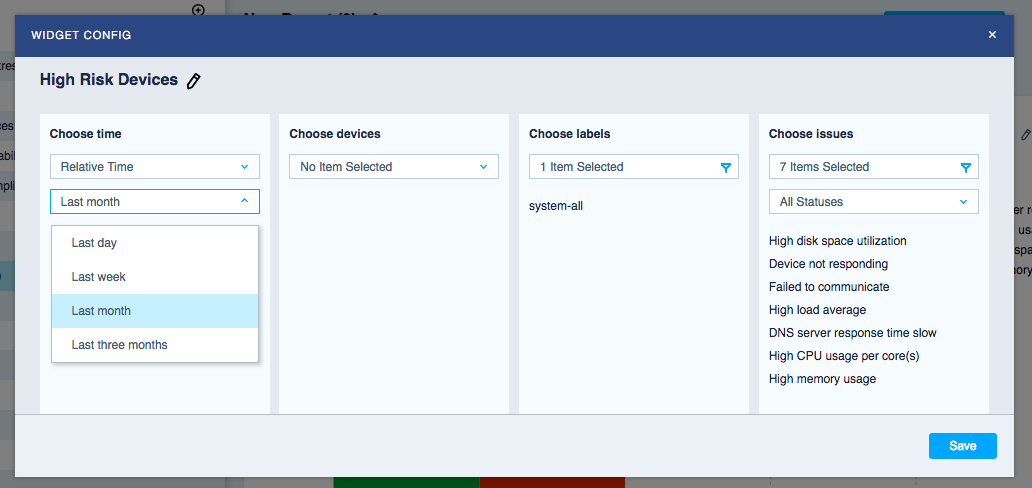The height and width of the screenshot is (488, 1032).
Task: Expand the No Item Selected devices dropdown
Action: 393,167
